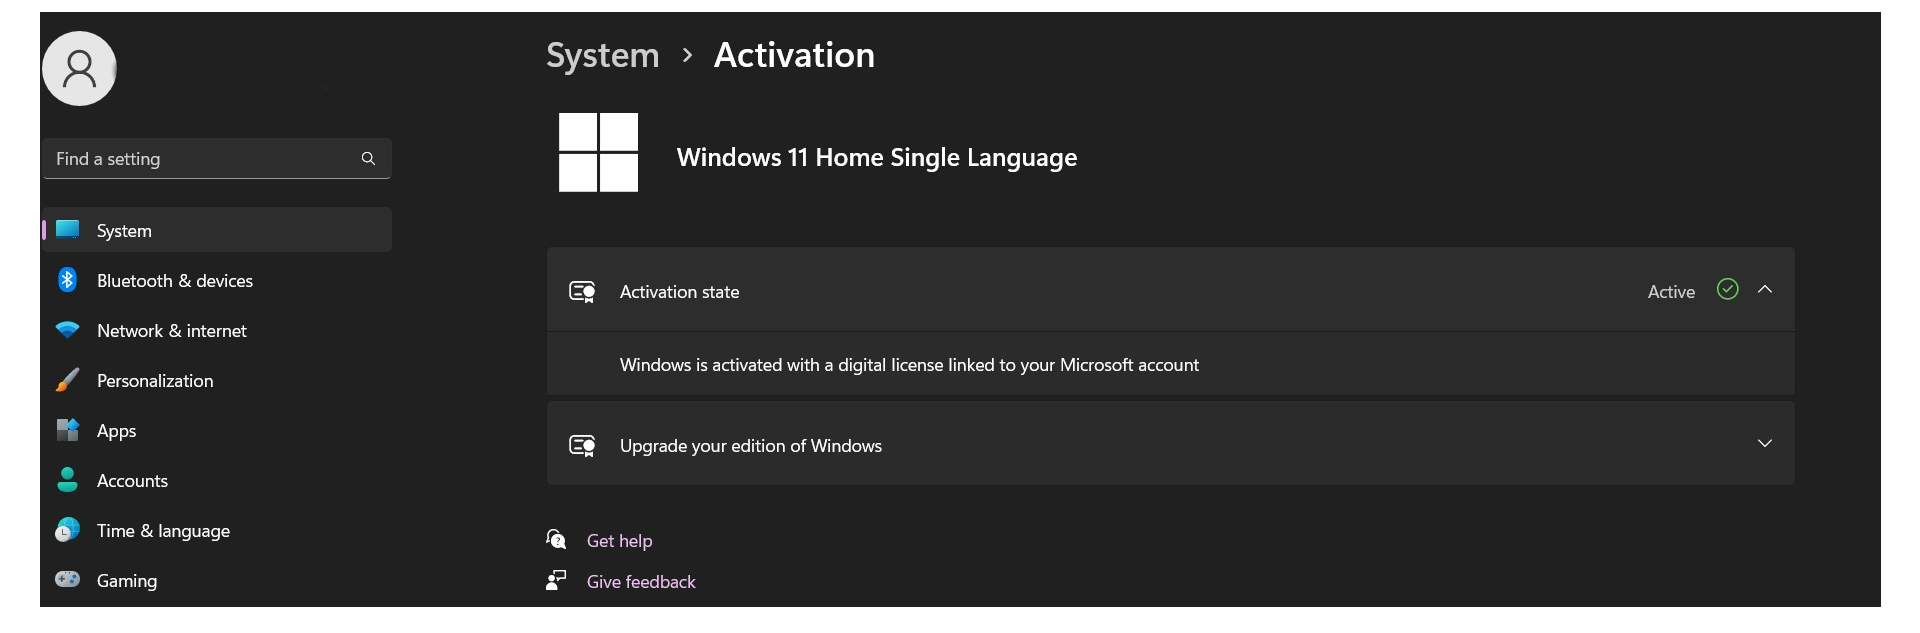Open Gaming settings
Viewport: 1920px width, 633px height.
[127, 580]
